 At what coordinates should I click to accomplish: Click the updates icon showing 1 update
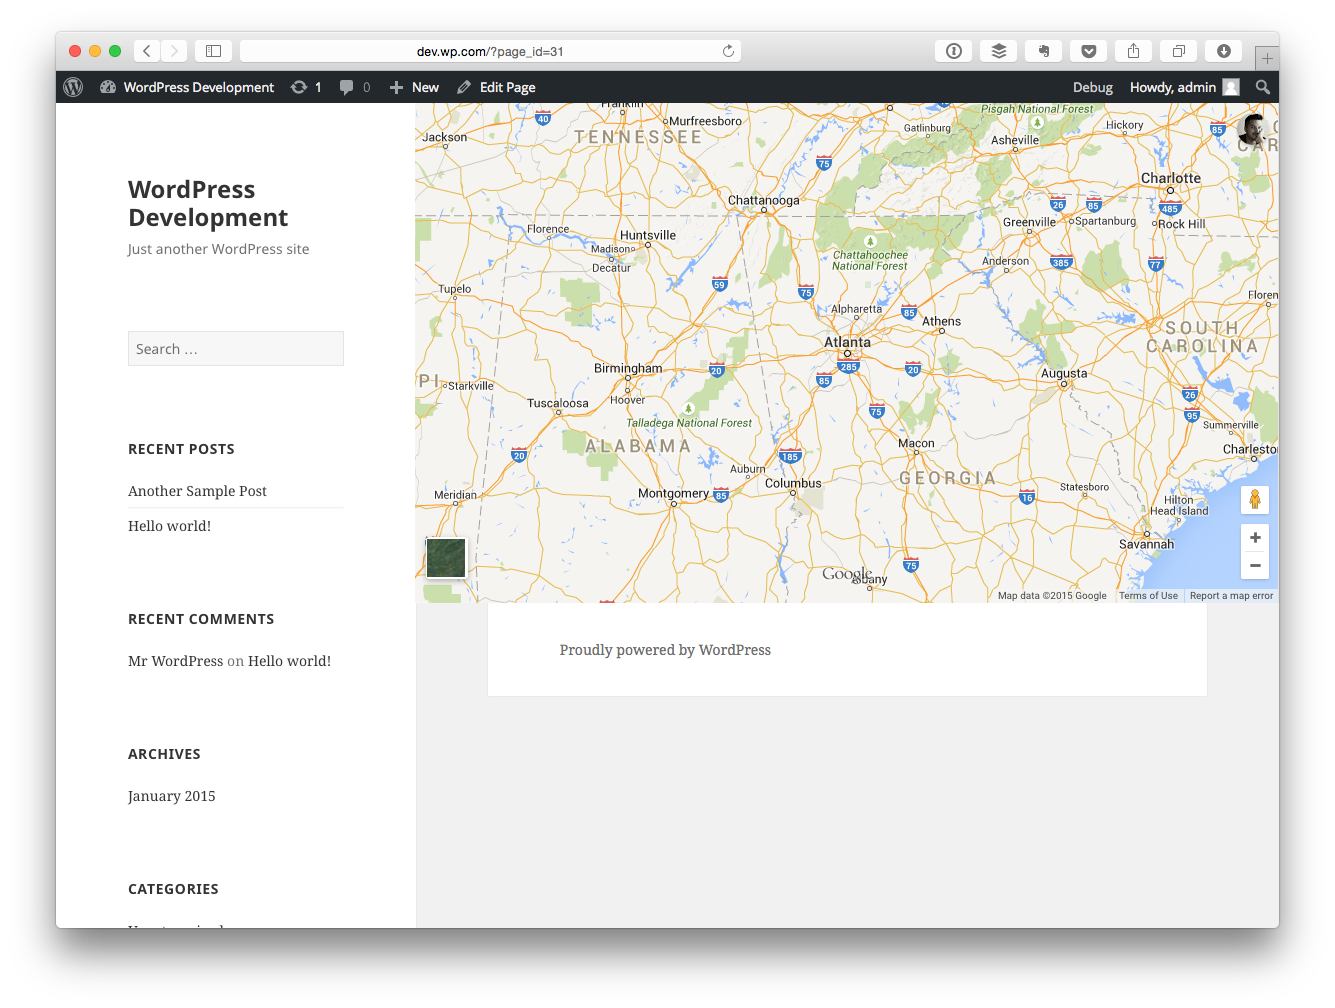point(305,87)
